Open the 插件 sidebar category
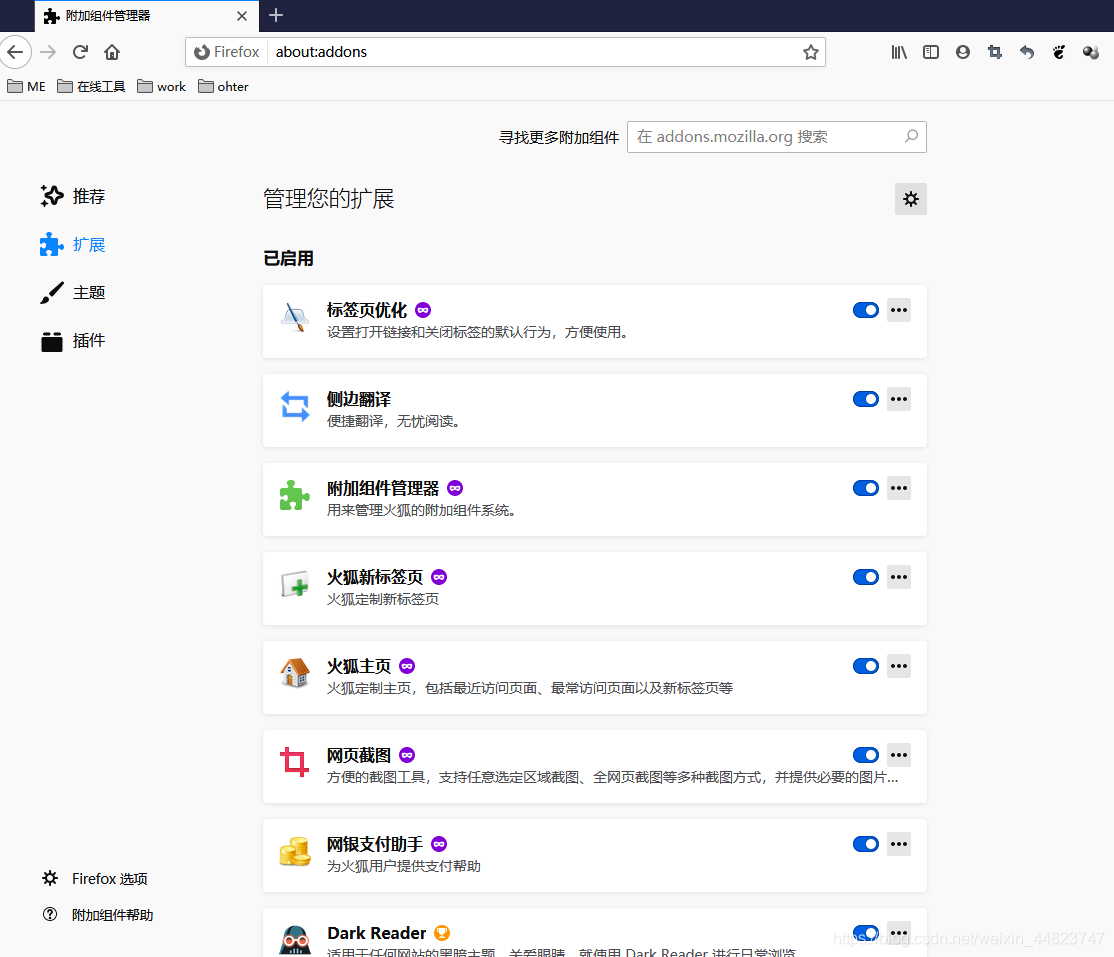The height and width of the screenshot is (957, 1114). pos(73,341)
